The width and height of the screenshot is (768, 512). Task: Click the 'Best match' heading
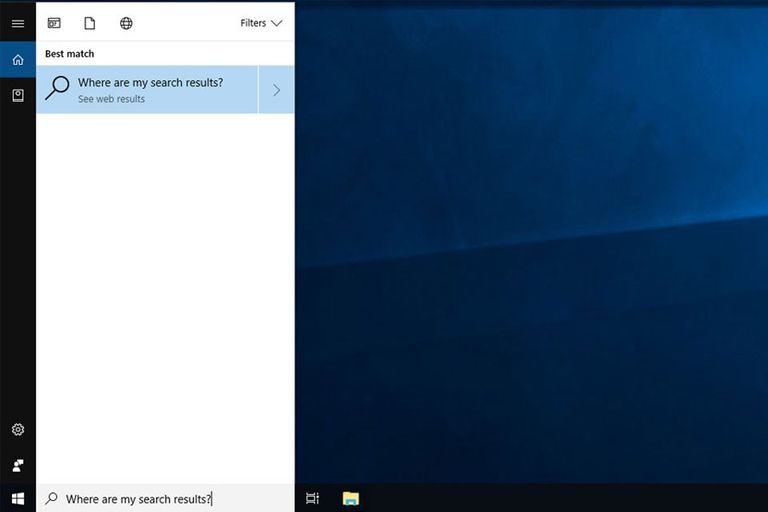70,54
